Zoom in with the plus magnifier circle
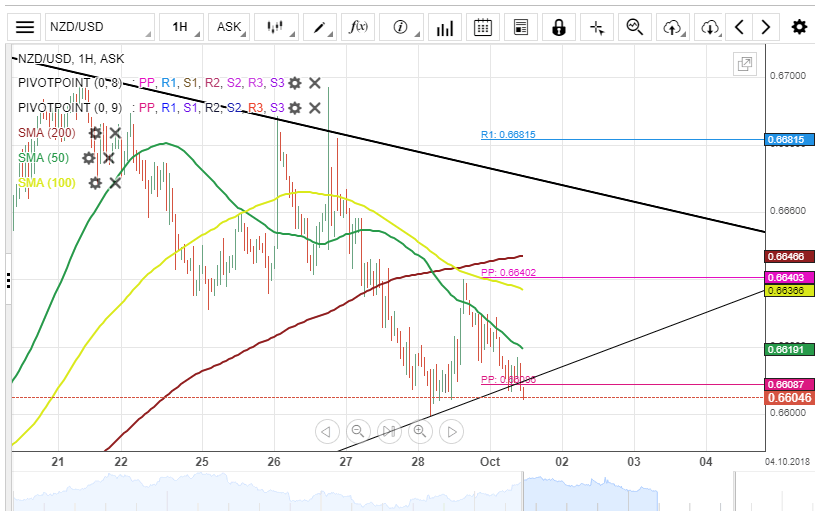Screen dimensions: 821x514 click(420, 432)
